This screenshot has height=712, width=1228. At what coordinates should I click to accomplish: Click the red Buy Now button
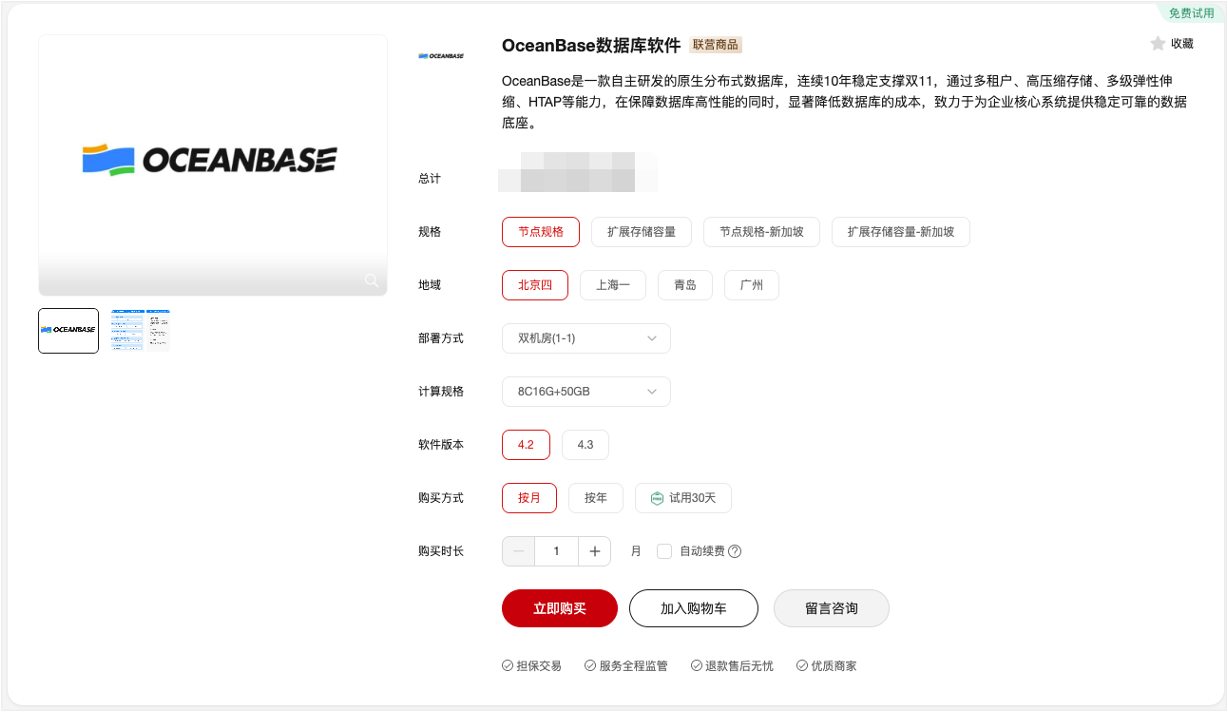[560, 608]
